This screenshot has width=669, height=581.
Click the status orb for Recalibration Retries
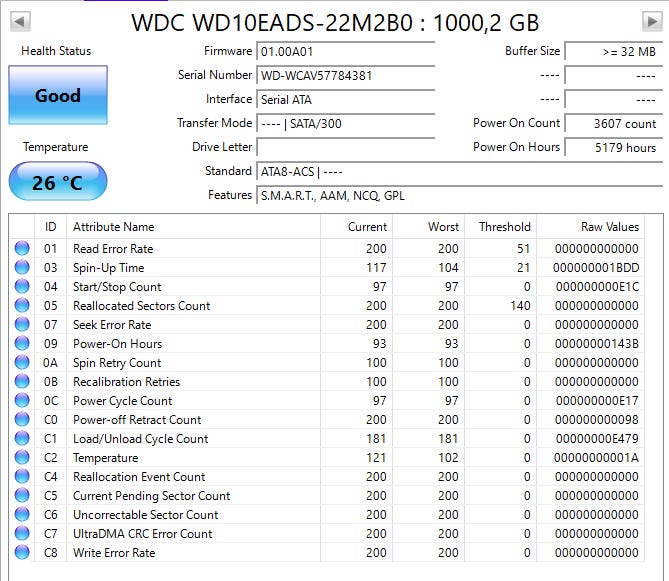point(22,381)
